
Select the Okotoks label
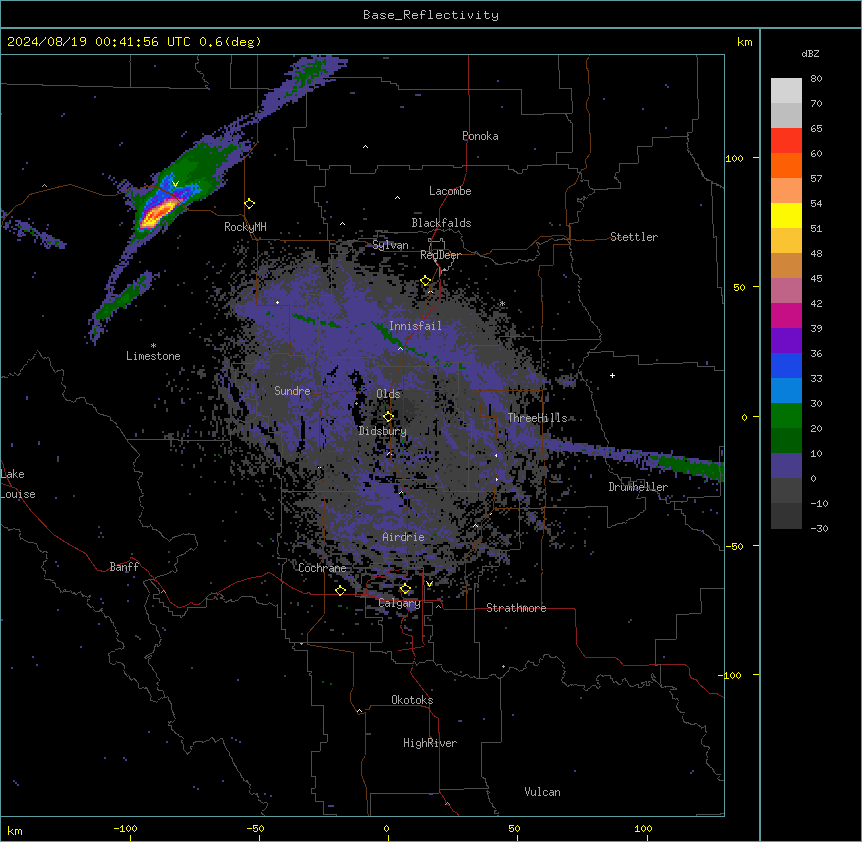click(x=412, y=700)
